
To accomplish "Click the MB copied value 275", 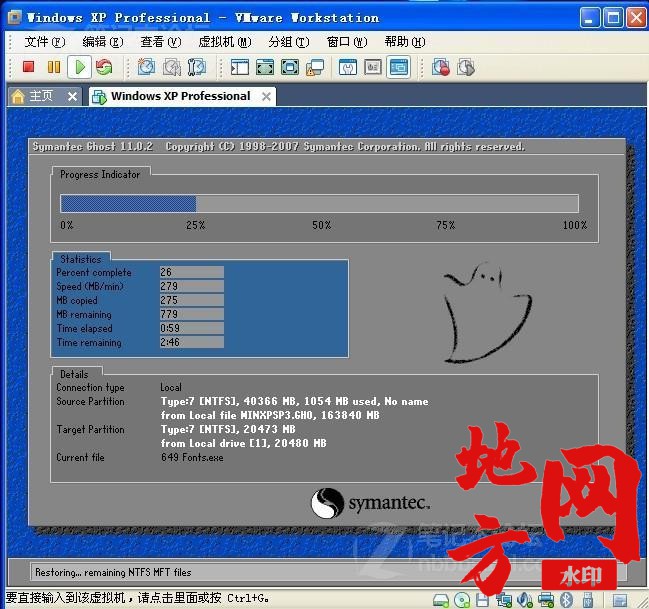I will coord(192,300).
